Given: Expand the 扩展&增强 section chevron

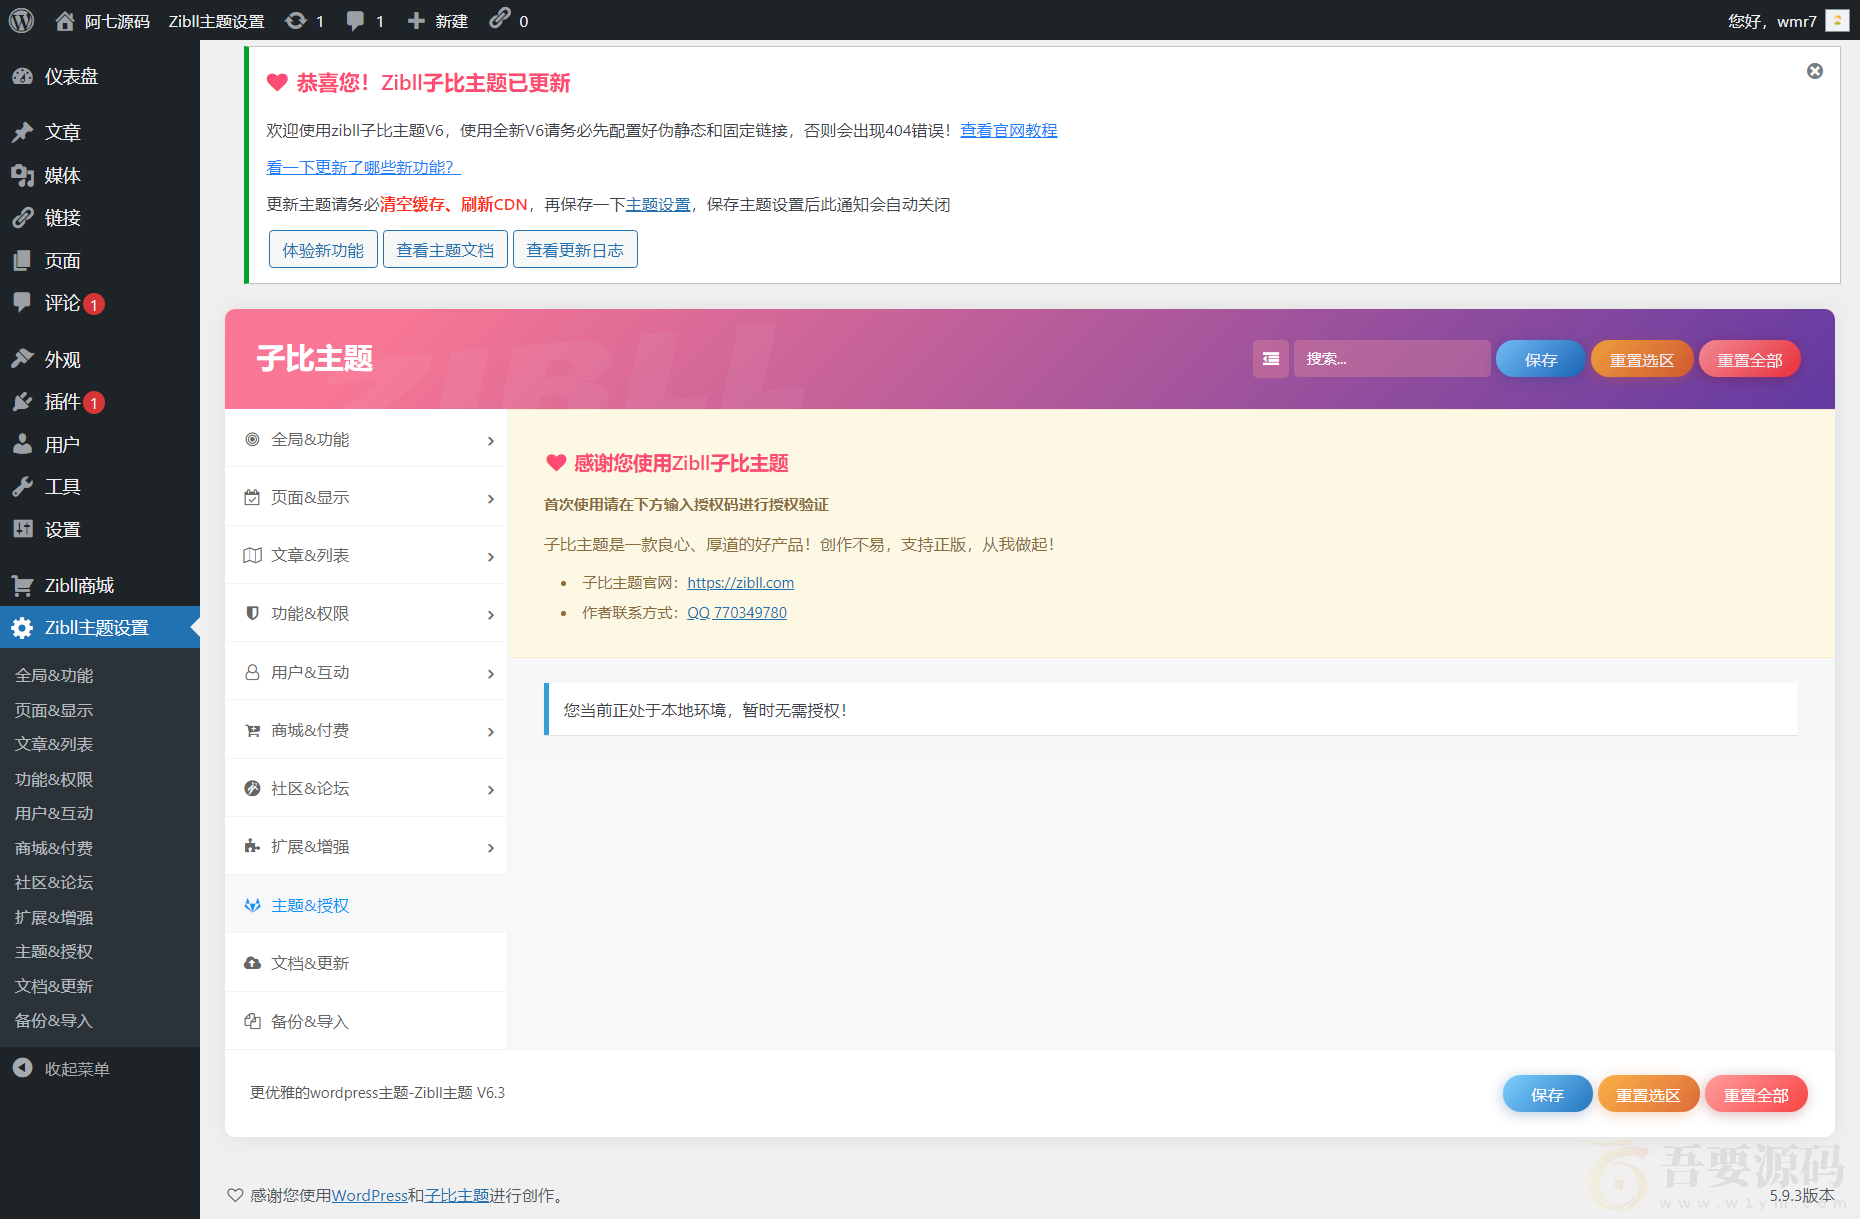Looking at the screenshot, I should 490,848.
